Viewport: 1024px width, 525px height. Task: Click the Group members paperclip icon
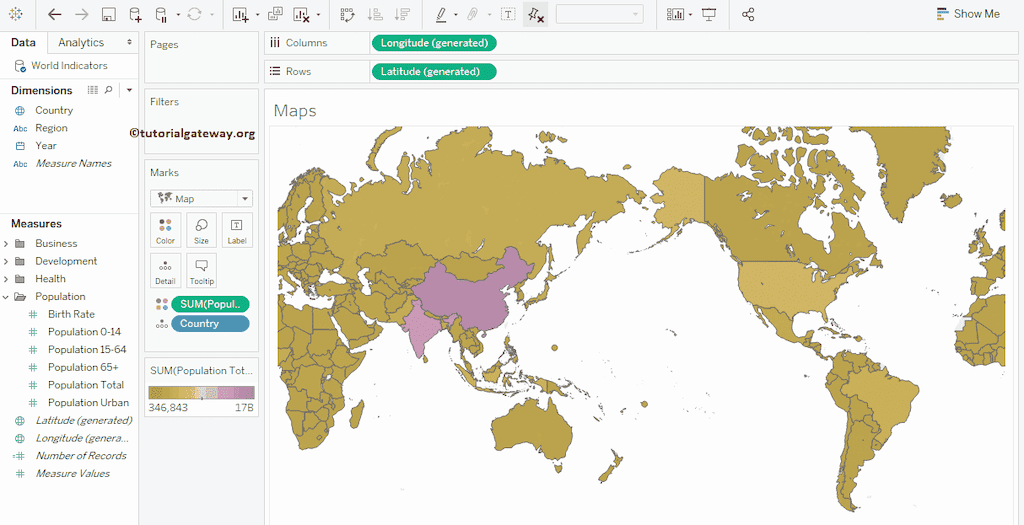coord(474,14)
